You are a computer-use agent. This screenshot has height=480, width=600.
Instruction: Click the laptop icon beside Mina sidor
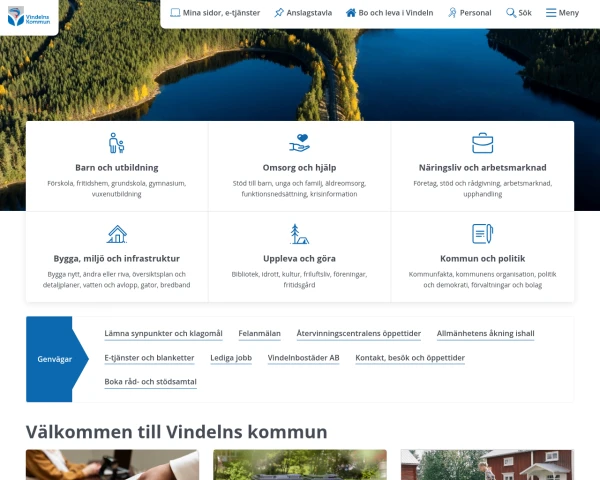pyautogui.click(x=175, y=13)
